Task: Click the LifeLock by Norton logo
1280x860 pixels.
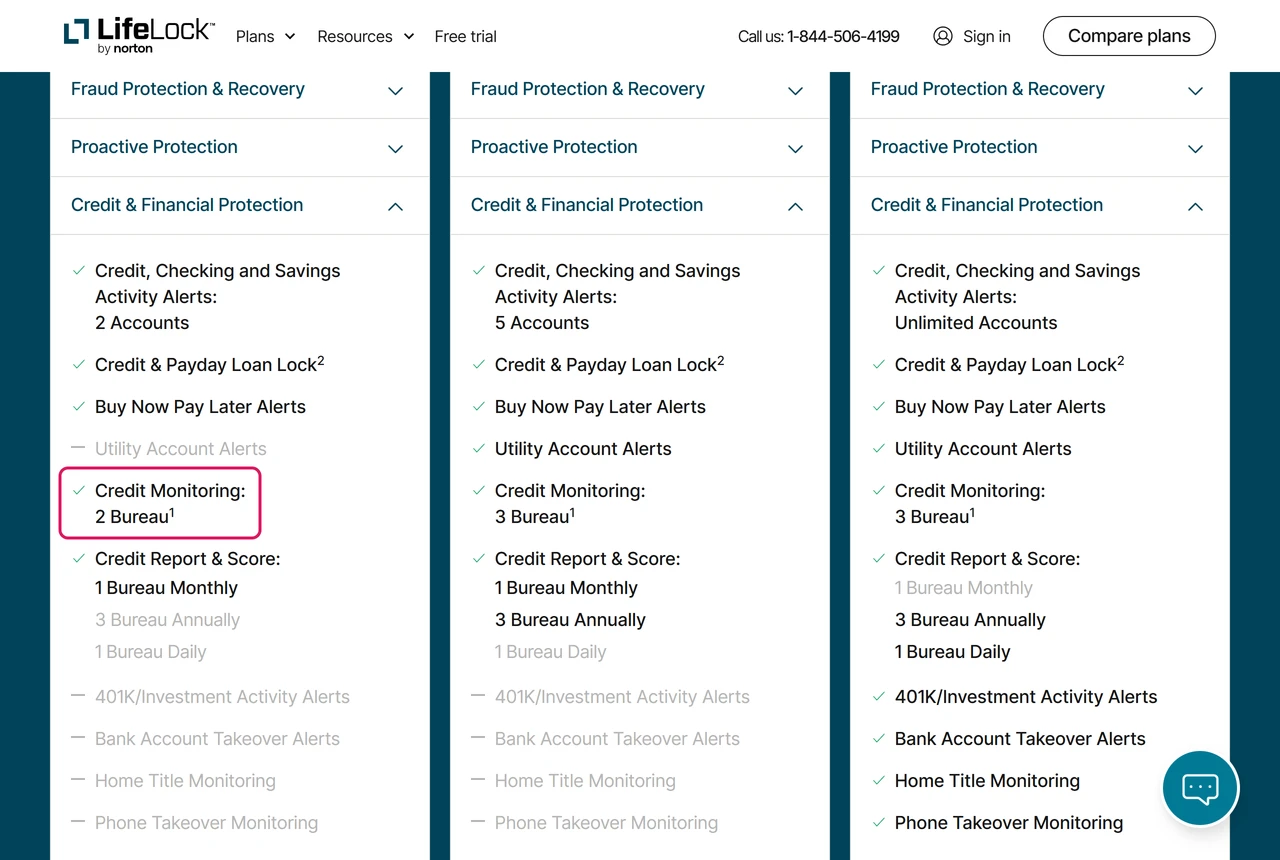Action: [138, 36]
